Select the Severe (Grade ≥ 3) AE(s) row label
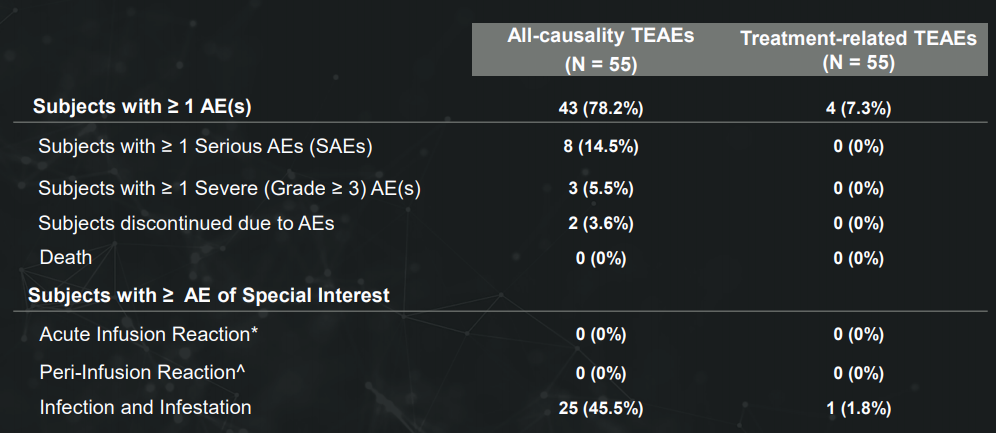Screen dimensions: 996x433 pos(229,187)
